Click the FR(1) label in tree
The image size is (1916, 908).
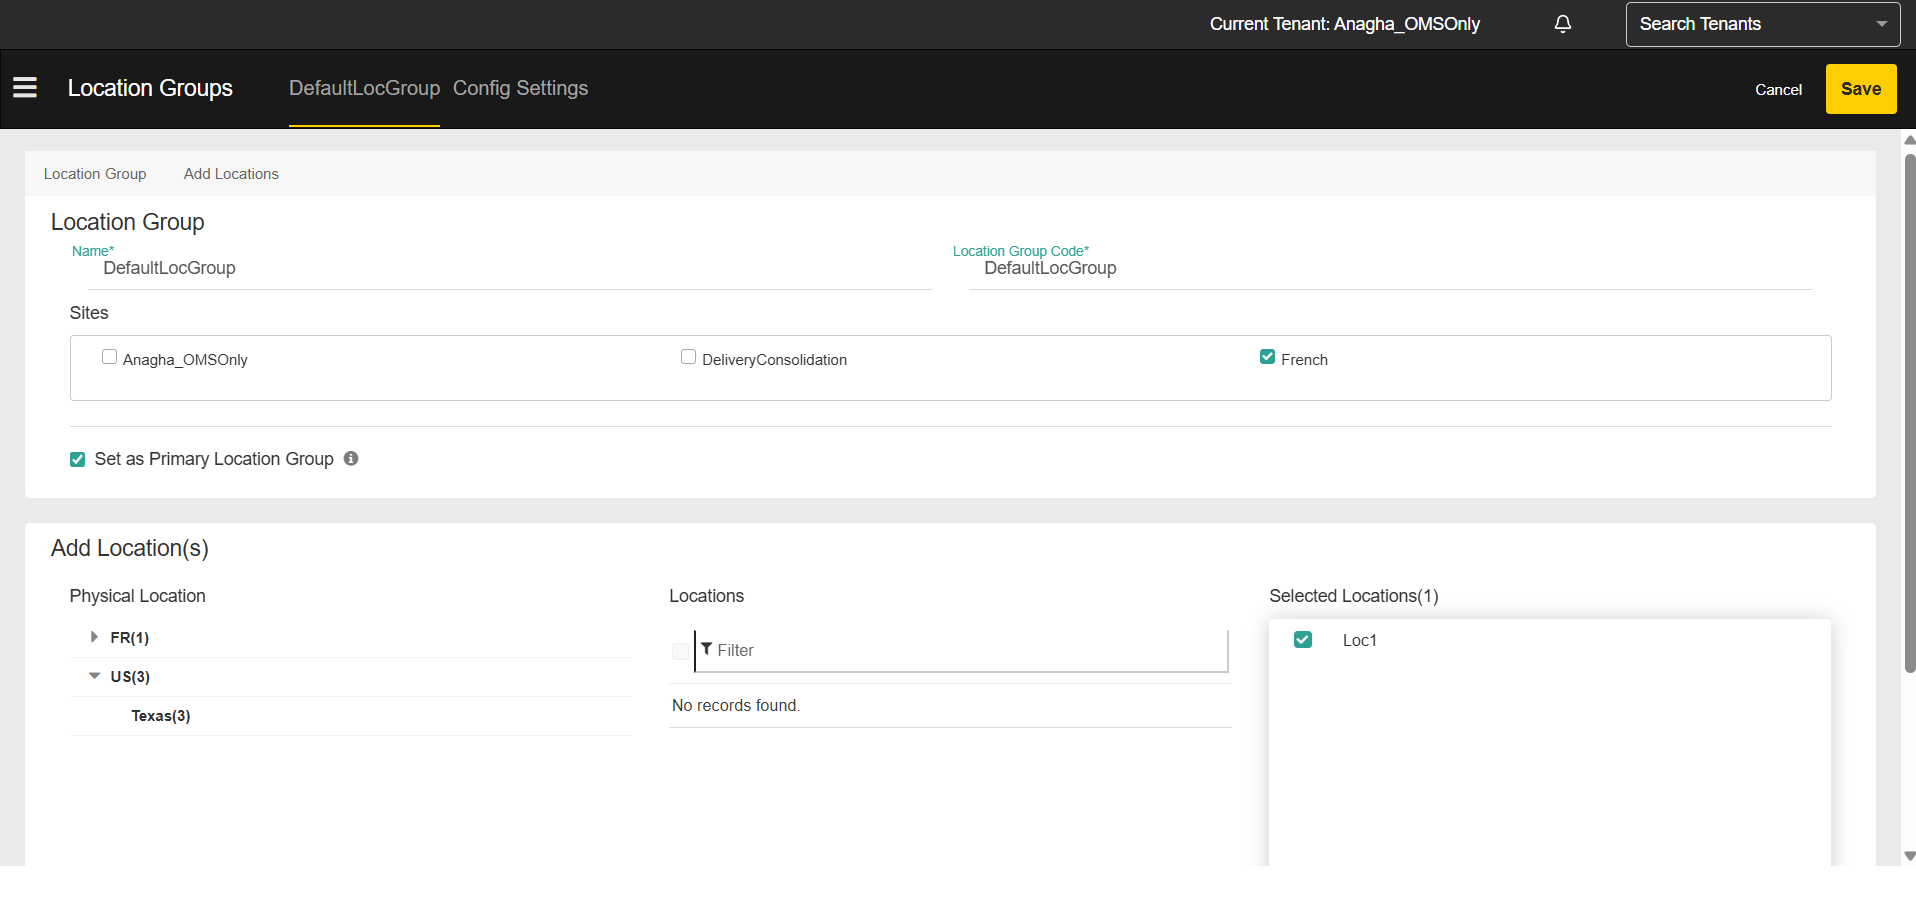point(130,638)
